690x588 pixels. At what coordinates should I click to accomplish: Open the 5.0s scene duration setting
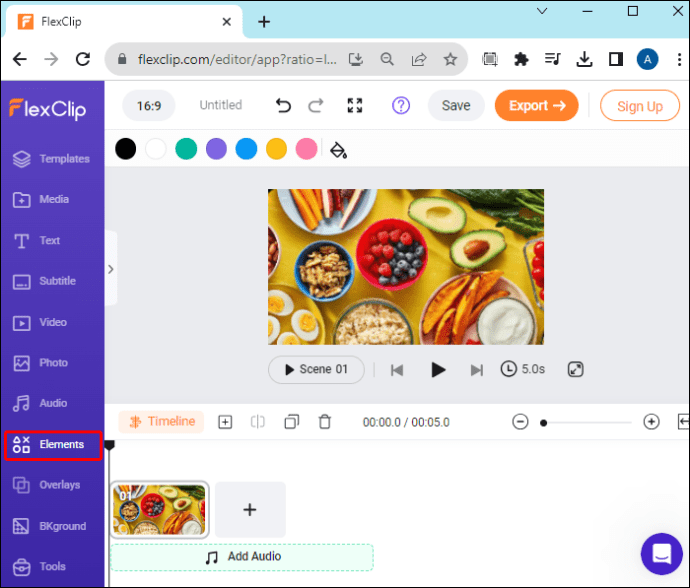[x=523, y=369]
